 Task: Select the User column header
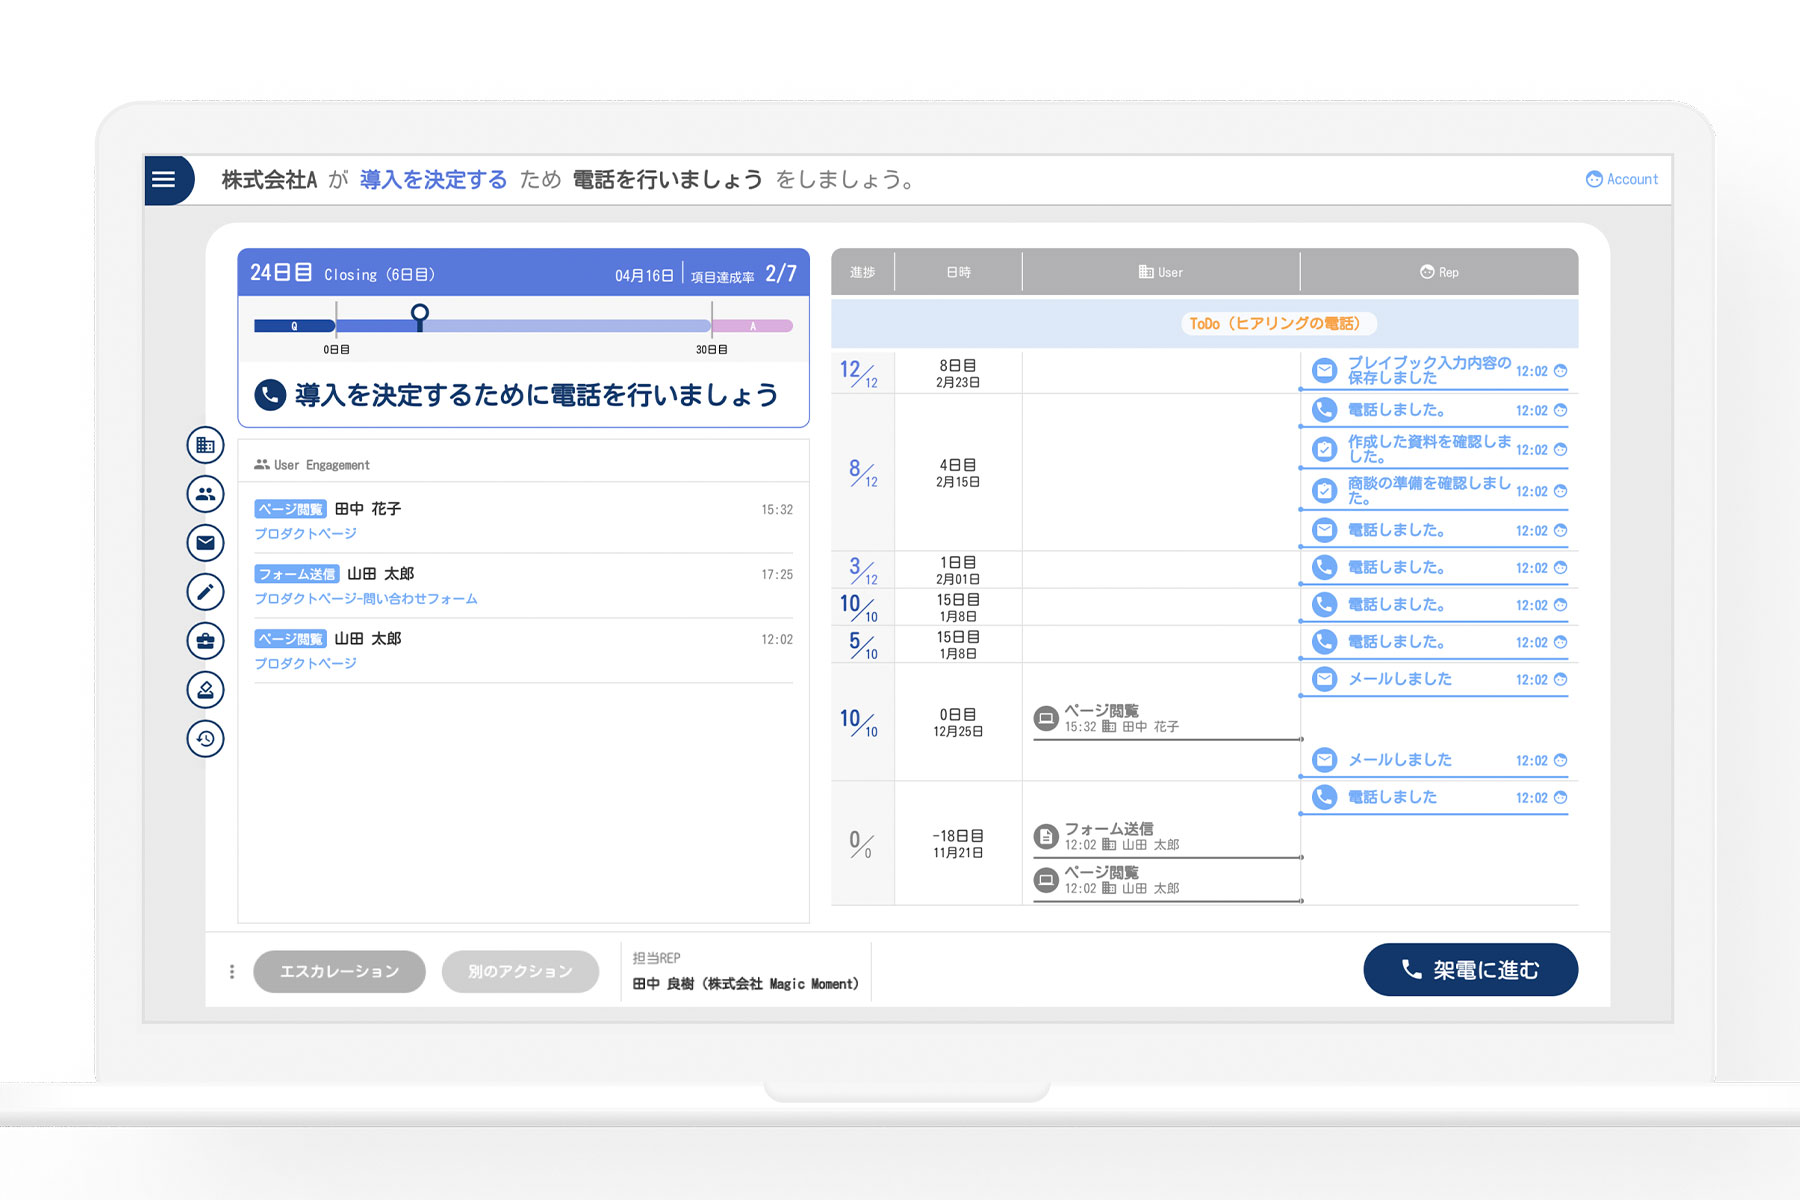(1160, 272)
